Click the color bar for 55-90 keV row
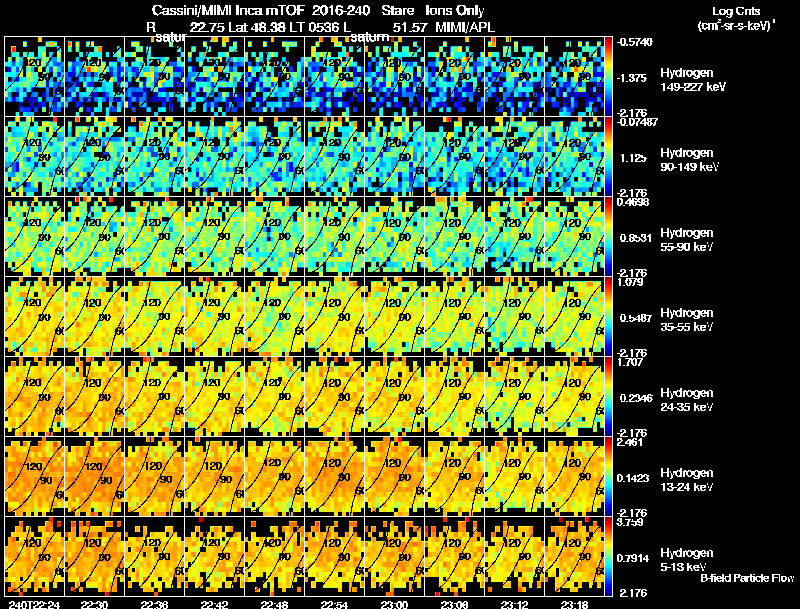800x609 pixels. pyautogui.click(x=608, y=237)
